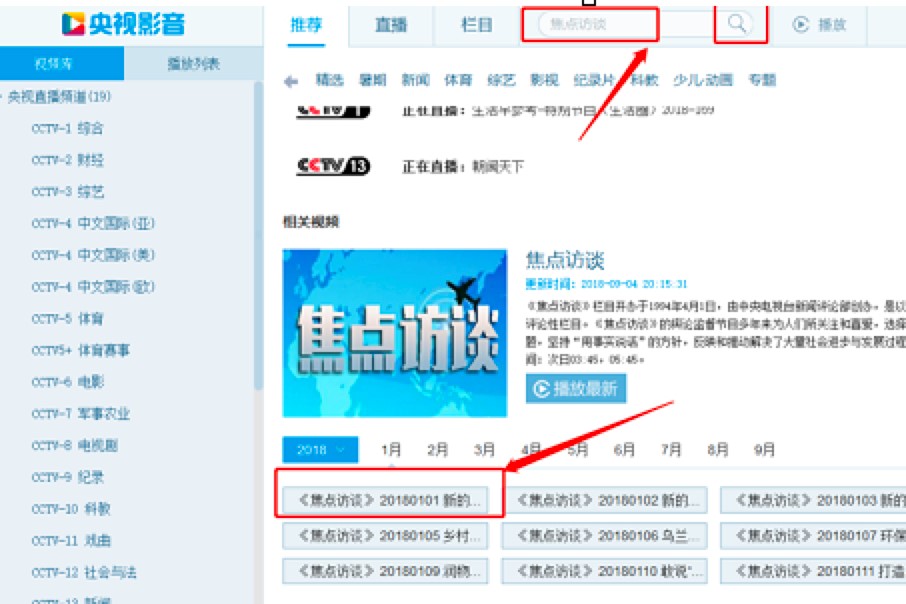Viewport: 906px width, 604px height.
Task: Choose the 8月 month filter
Action: [718, 450]
